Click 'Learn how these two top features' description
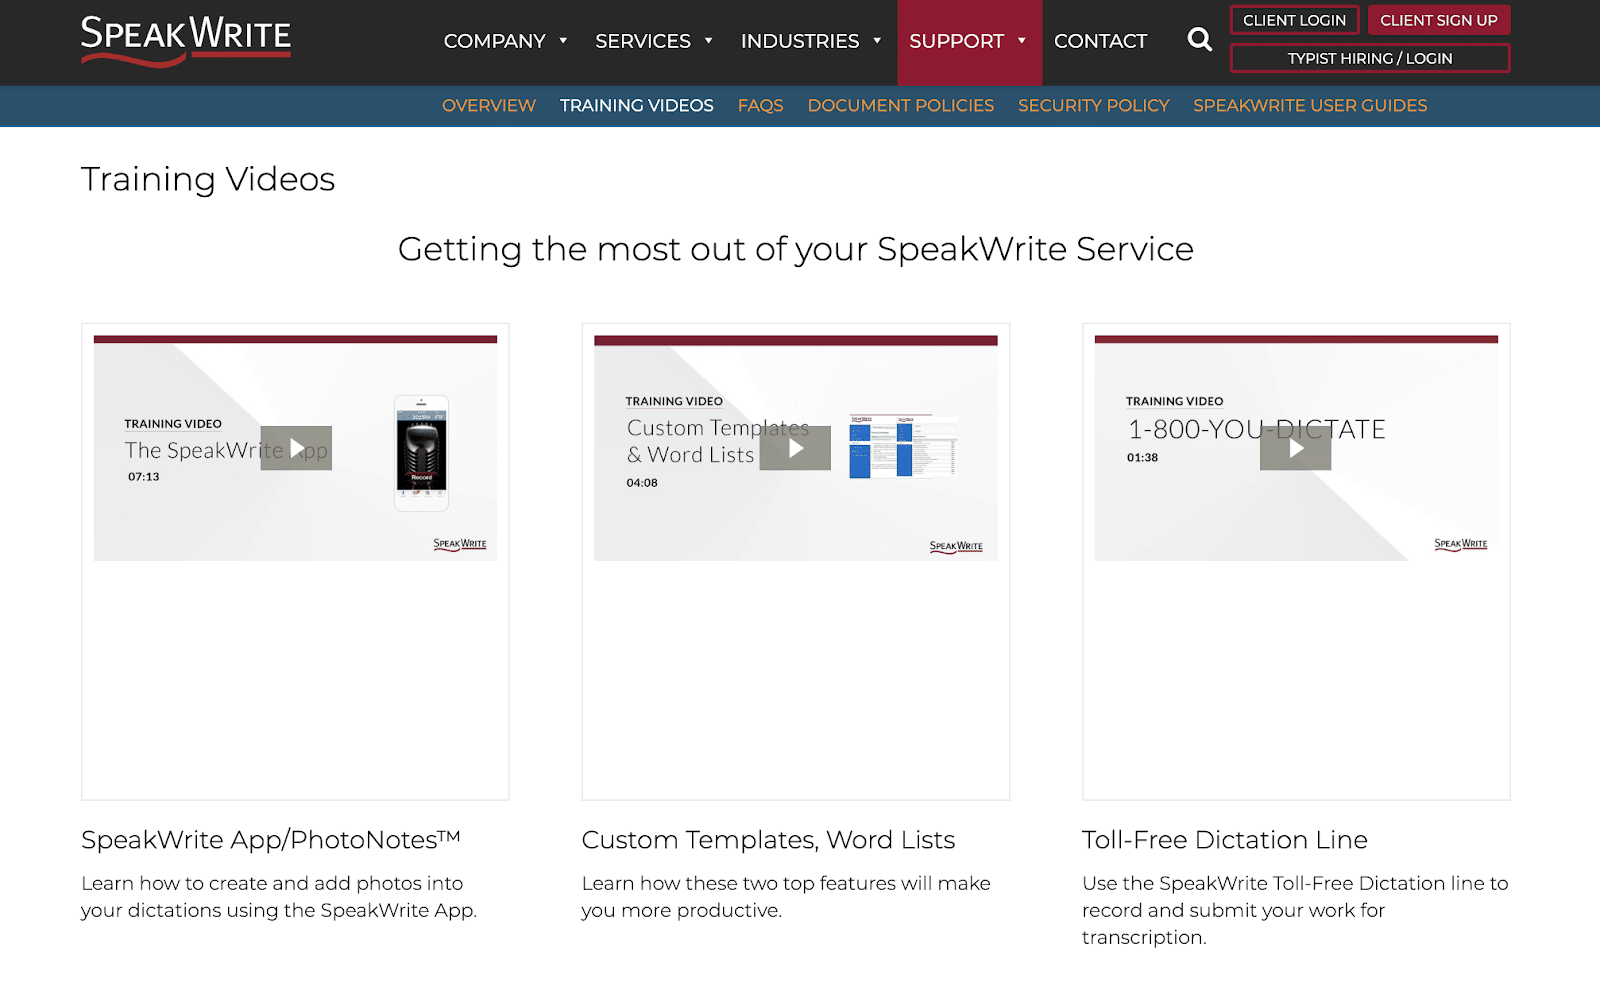Viewport: 1600px width, 990px height. 786,897
